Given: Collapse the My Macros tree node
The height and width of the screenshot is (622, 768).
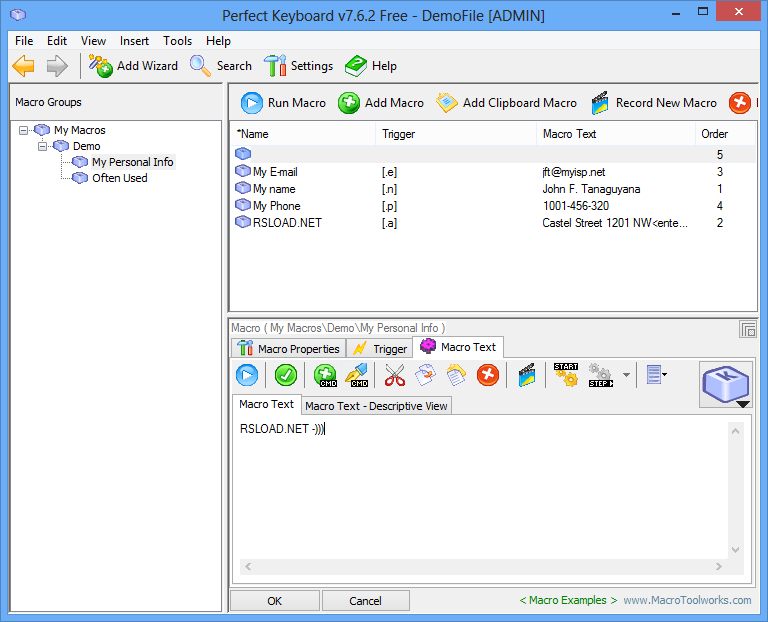Looking at the screenshot, I should pos(23,130).
